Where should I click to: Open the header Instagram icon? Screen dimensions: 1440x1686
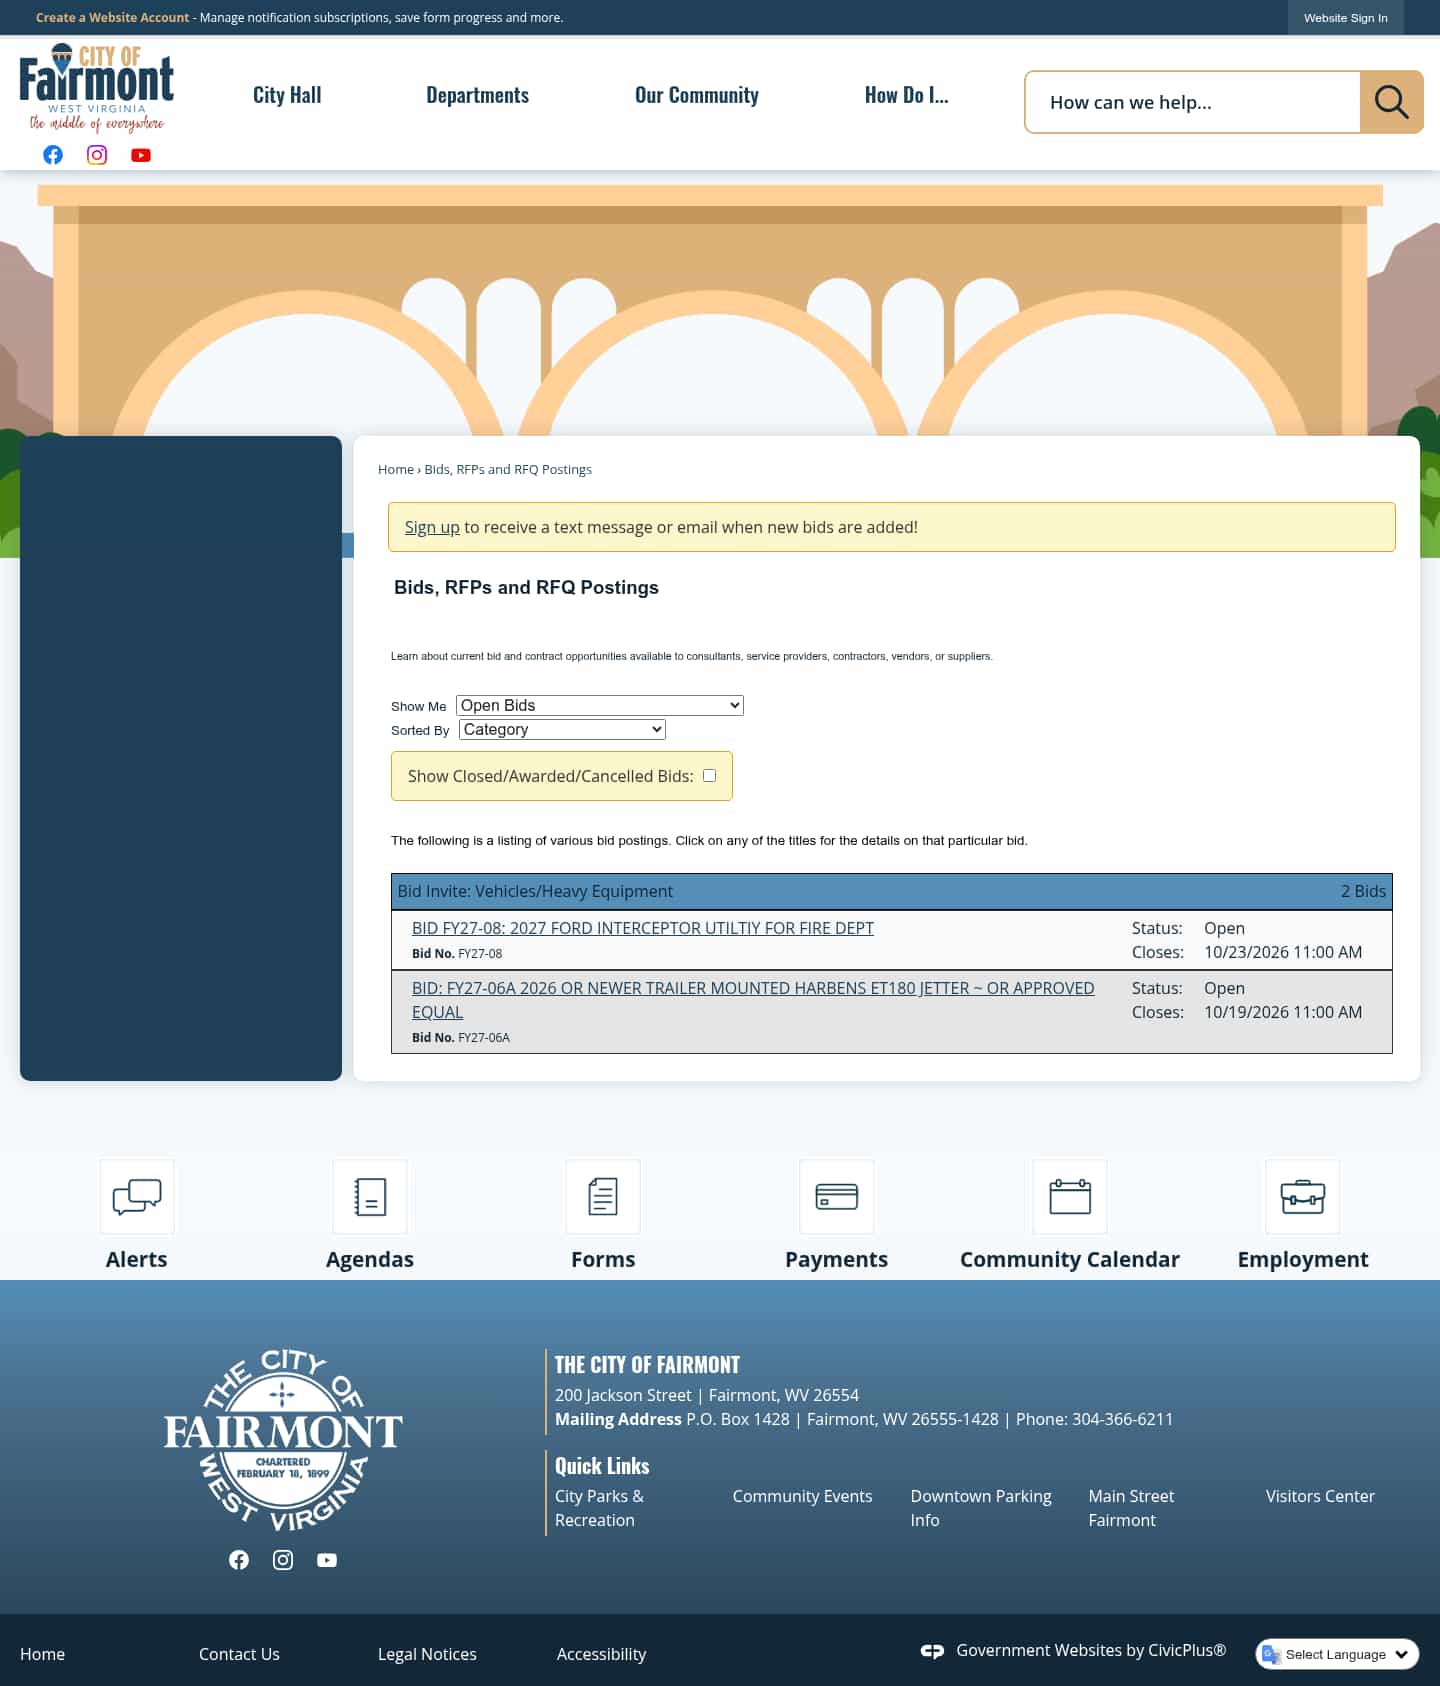pos(97,155)
